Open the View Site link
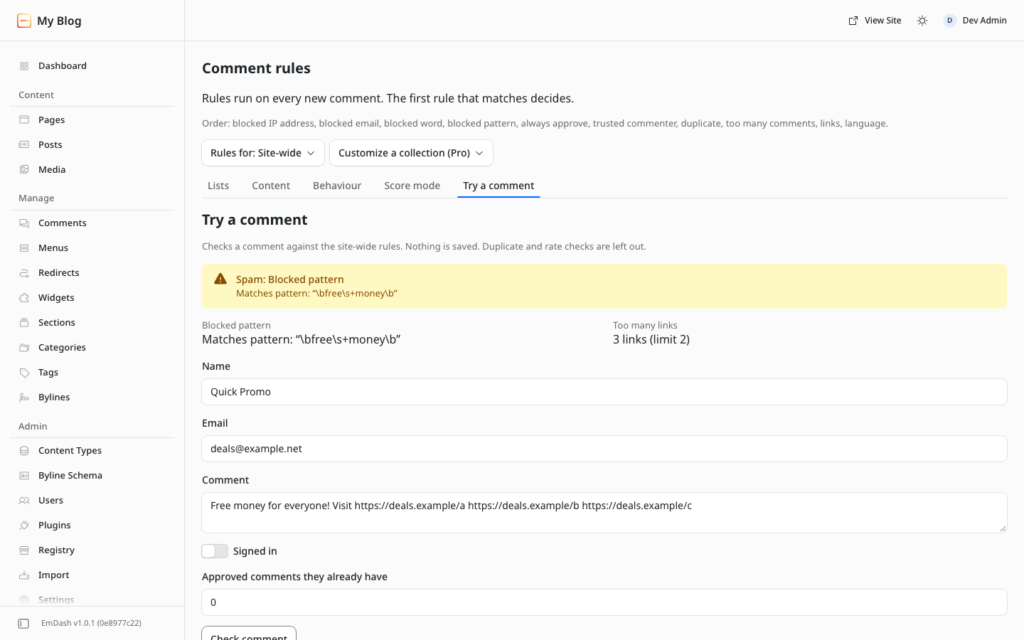Screen dimensions: 1024x640 [874, 21]
